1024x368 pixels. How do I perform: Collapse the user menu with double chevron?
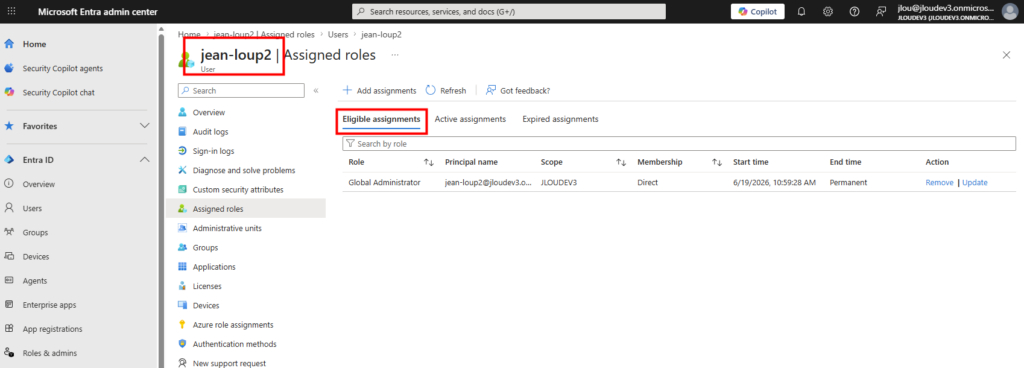click(316, 91)
